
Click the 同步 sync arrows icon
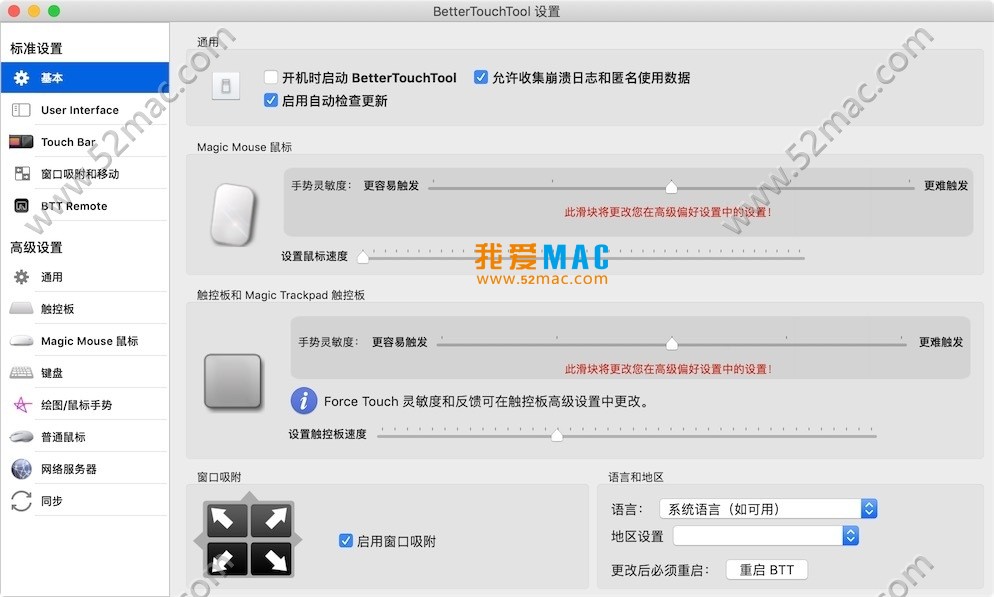22,501
